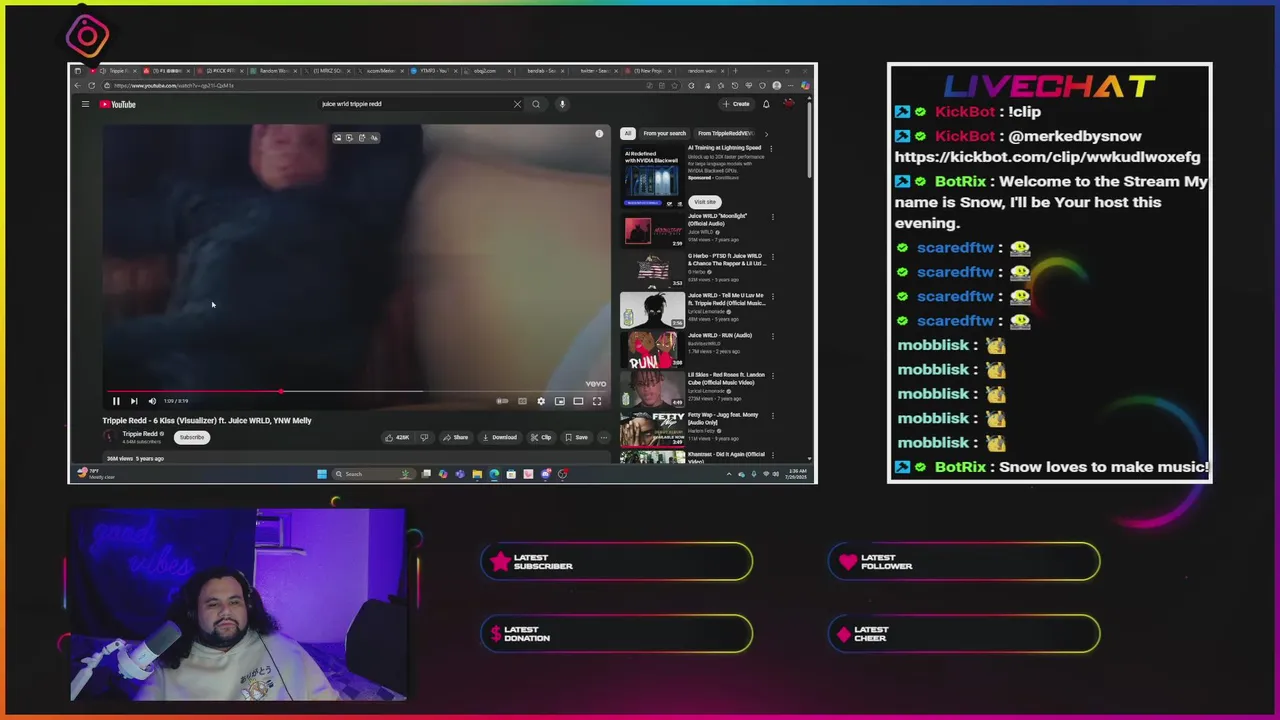Select From your search chip

(x=664, y=133)
